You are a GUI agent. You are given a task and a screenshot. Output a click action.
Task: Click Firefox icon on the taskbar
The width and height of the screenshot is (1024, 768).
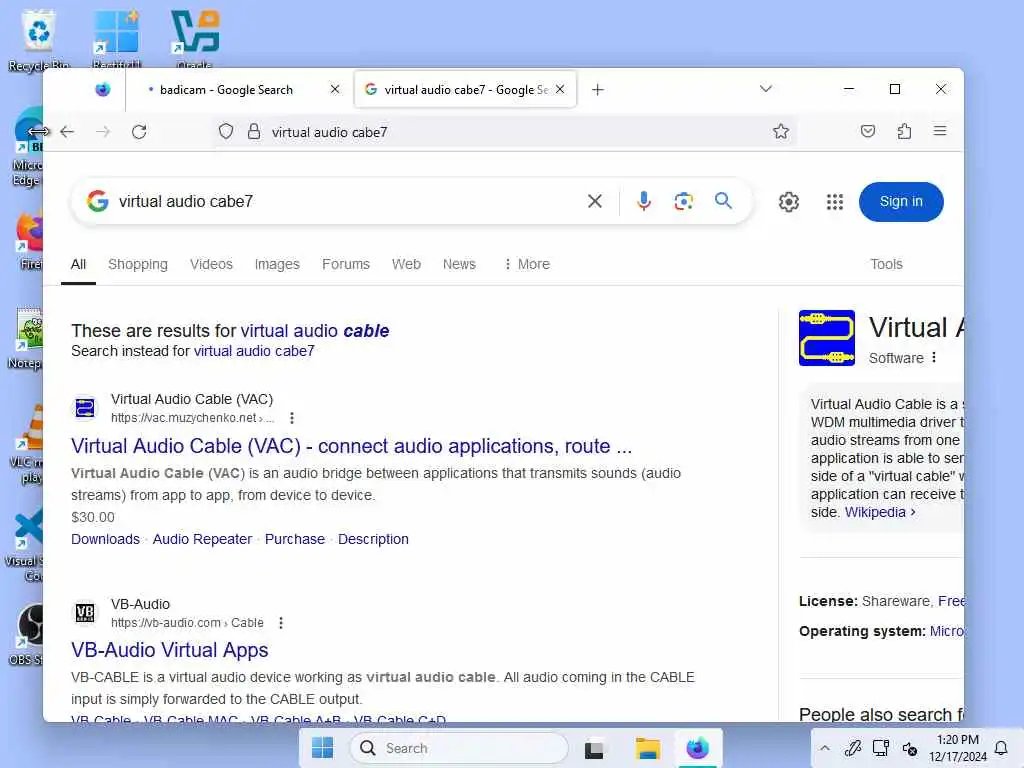pyautogui.click(x=697, y=748)
